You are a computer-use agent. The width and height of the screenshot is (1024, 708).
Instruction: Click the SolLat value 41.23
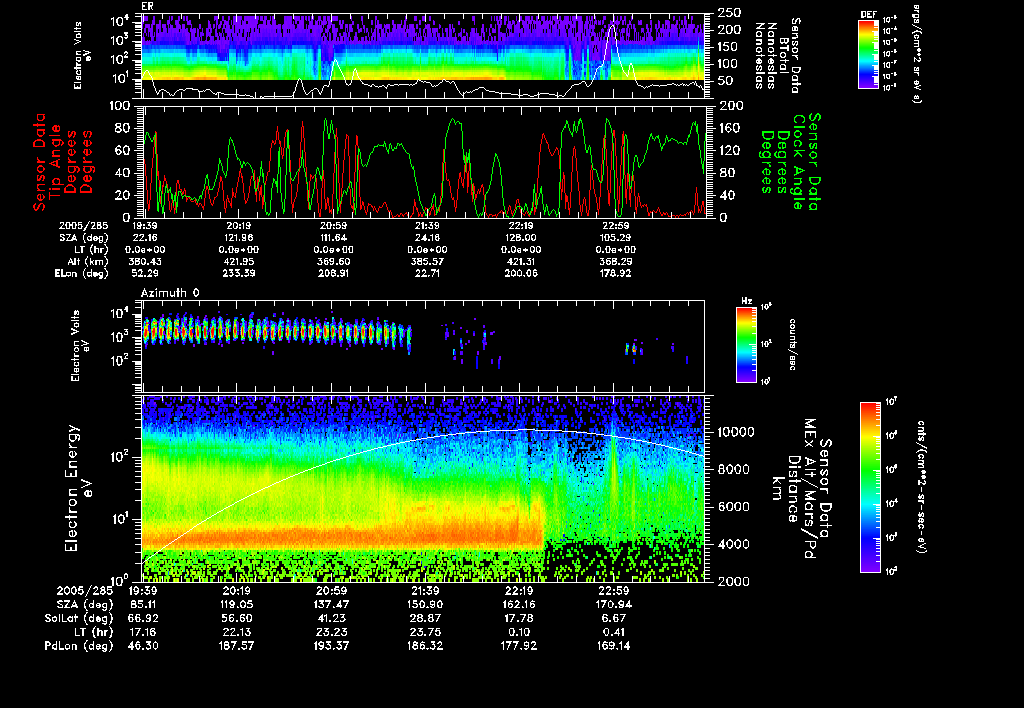[331, 618]
